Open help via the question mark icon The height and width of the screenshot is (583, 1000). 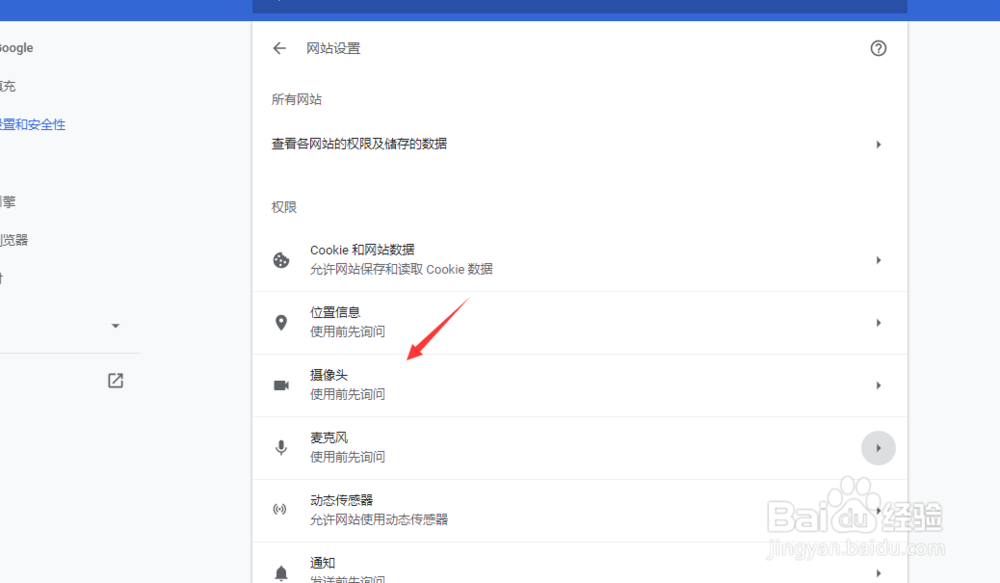click(878, 48)
